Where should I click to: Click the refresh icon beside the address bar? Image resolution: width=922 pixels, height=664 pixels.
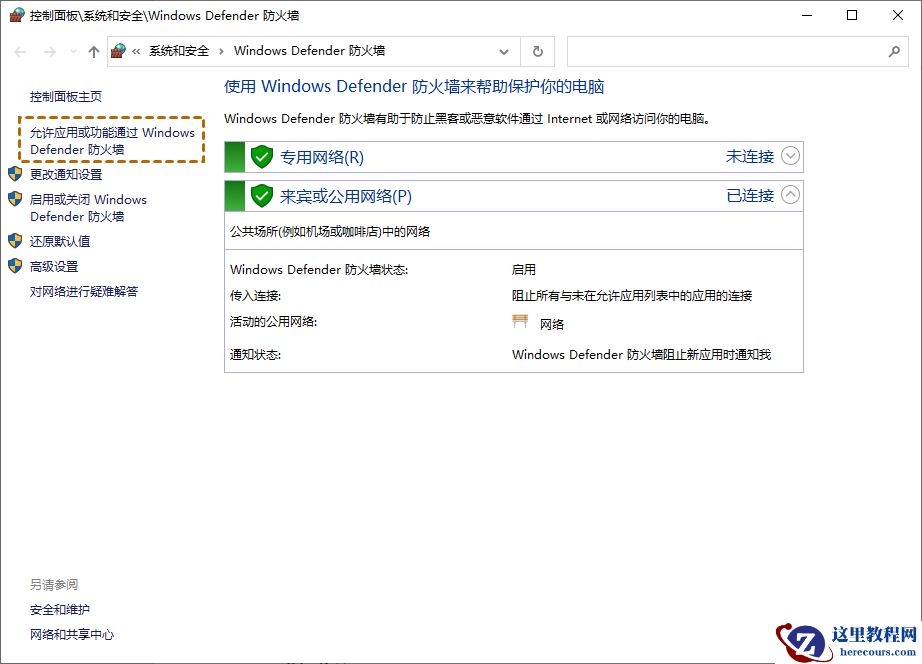tap(538, 51)
